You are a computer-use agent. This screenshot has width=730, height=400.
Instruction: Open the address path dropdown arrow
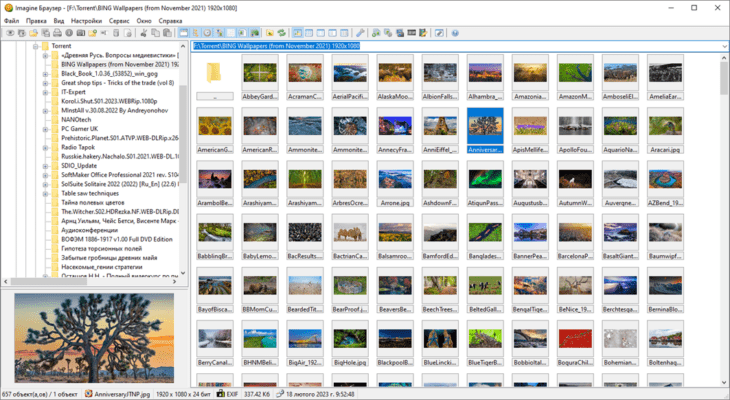(724, 46)
